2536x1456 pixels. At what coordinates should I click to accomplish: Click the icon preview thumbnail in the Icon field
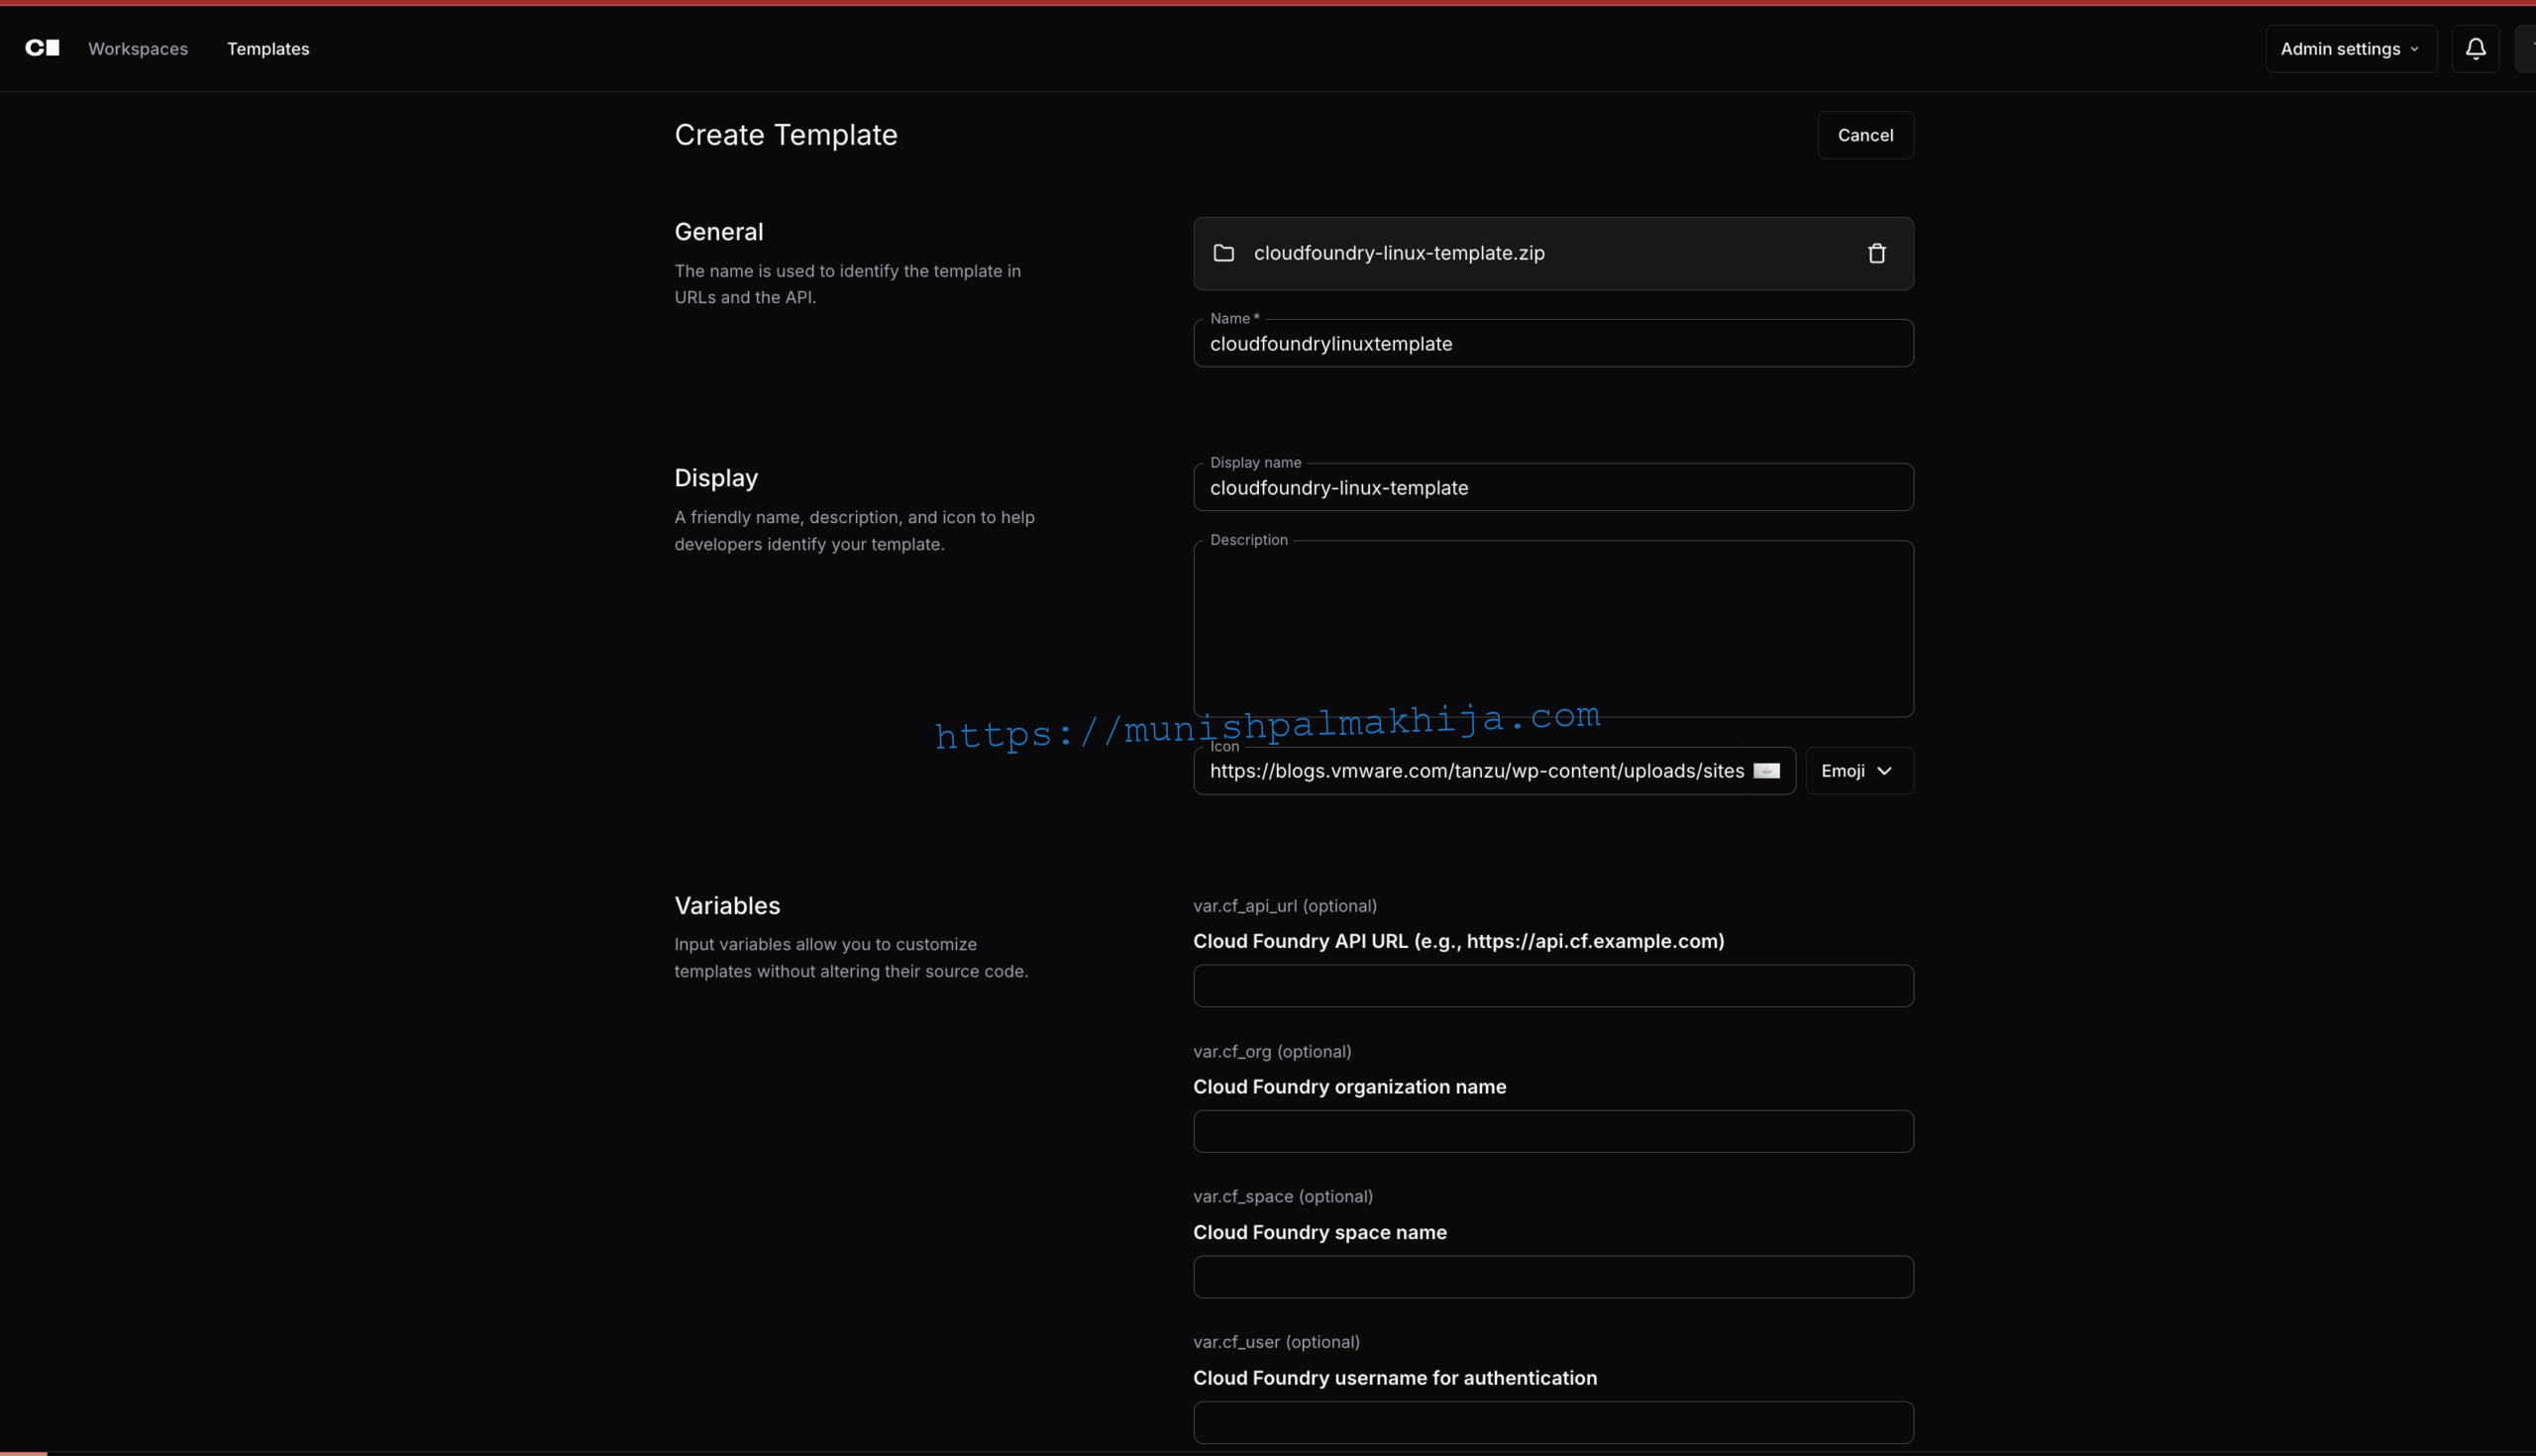1766,771
